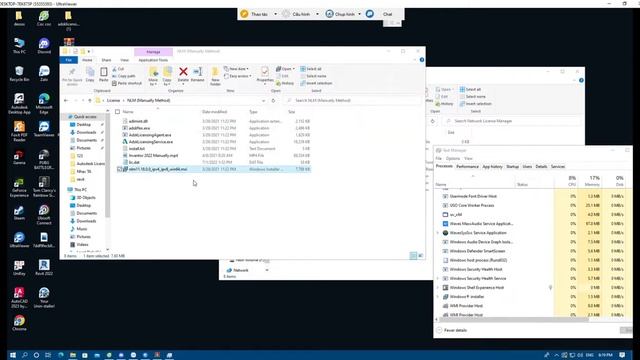Click the Back navigation arrow in Explorer
The height and width of the screenshot is (360, 640).
66,100
